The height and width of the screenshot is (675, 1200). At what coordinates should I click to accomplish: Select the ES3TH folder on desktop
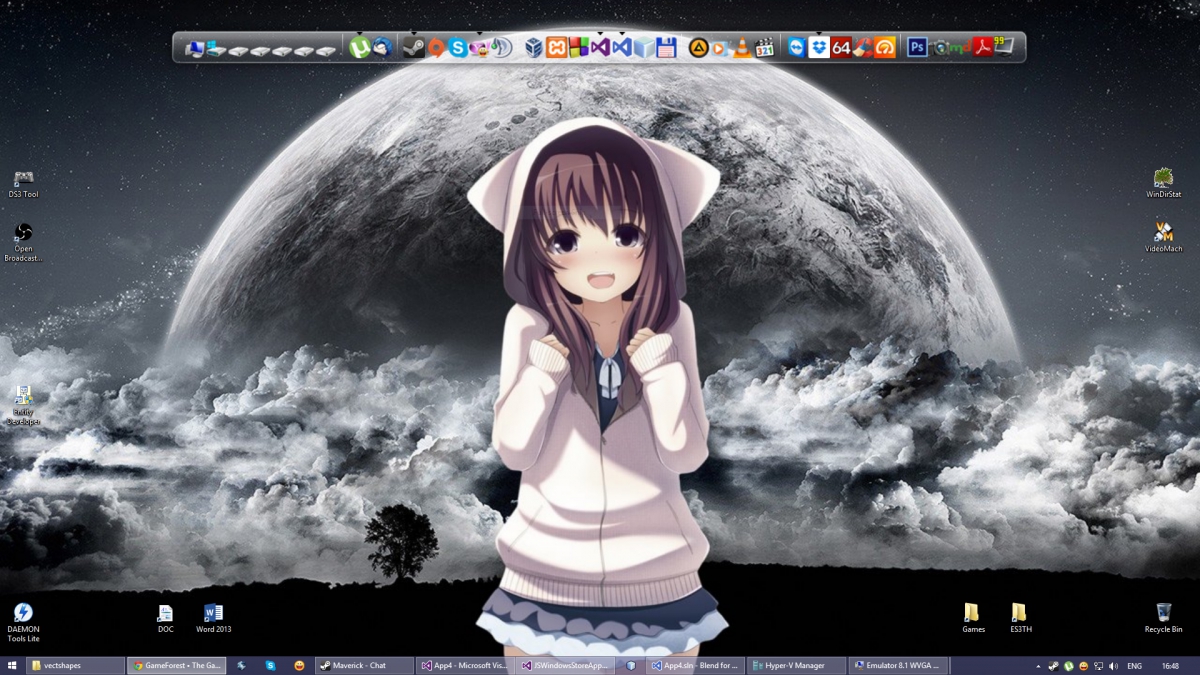pos(1020,619)
